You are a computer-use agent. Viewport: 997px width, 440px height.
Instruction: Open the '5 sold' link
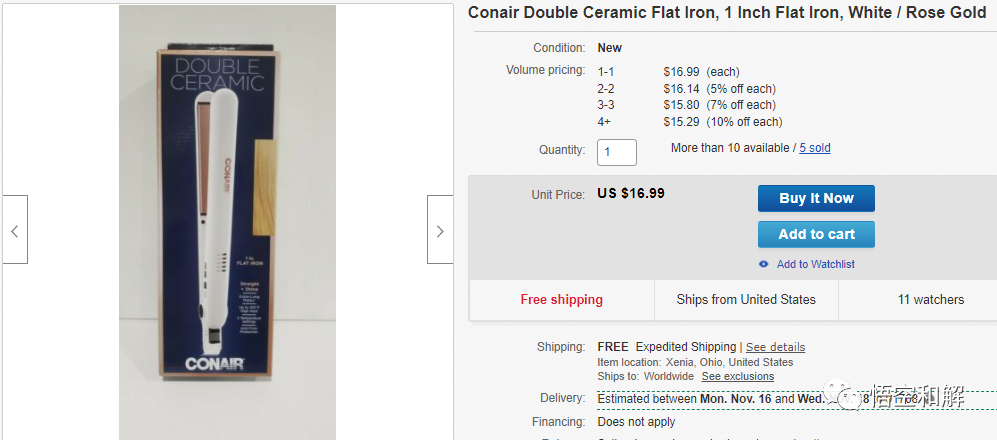pos(814,148)
